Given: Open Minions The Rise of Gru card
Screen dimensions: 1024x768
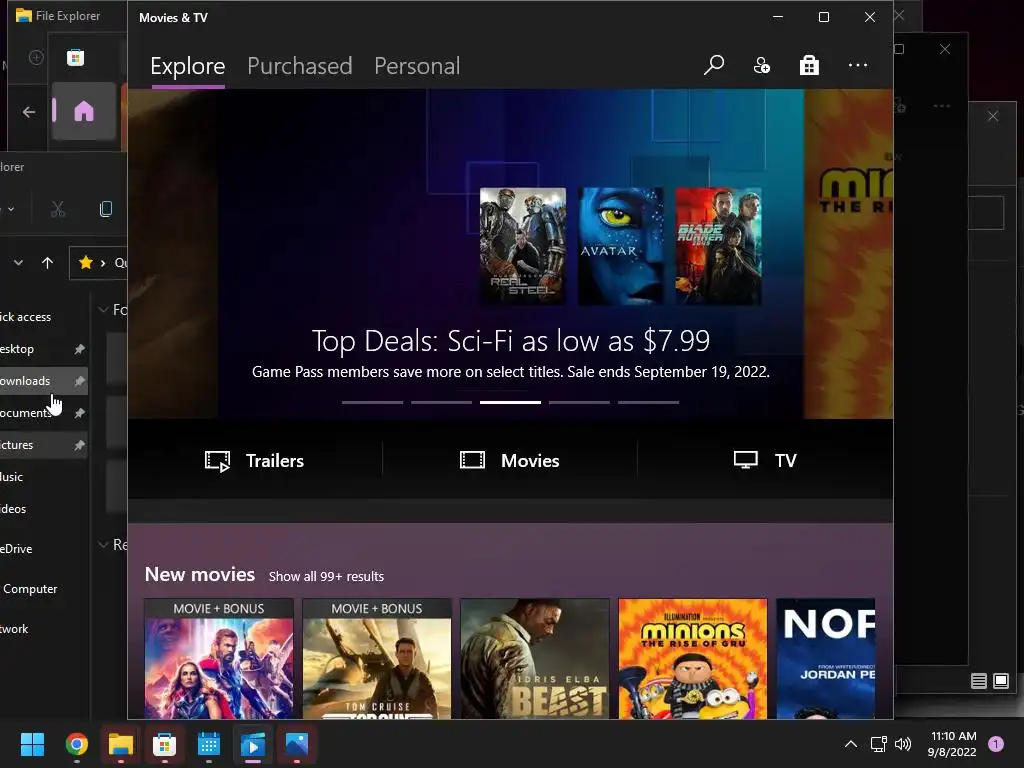Looking at the screenshot, I should [693, 658].
